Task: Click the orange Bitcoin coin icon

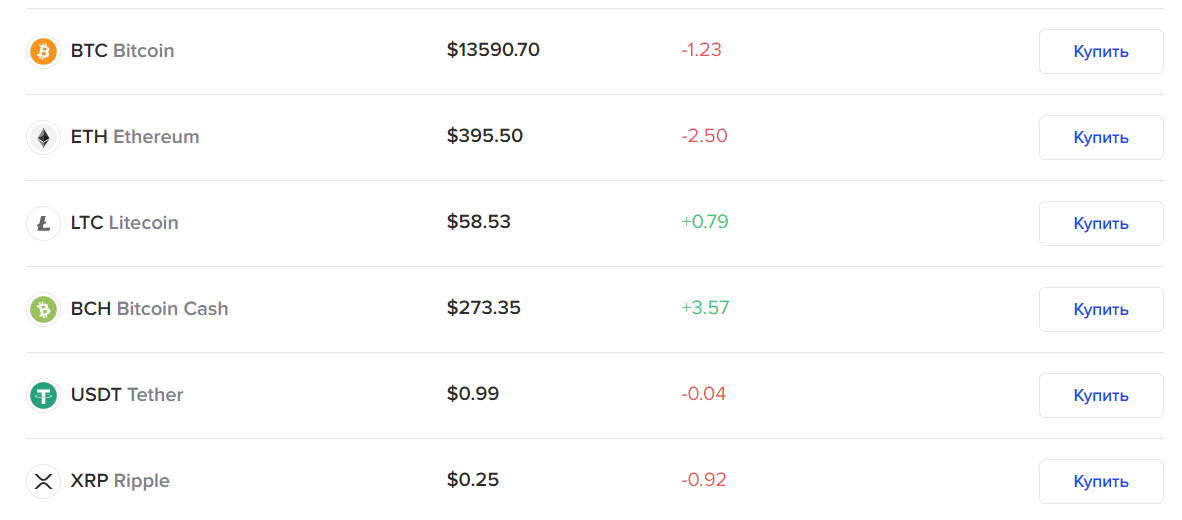Action: pyautogui.click(x=43, y=51)
